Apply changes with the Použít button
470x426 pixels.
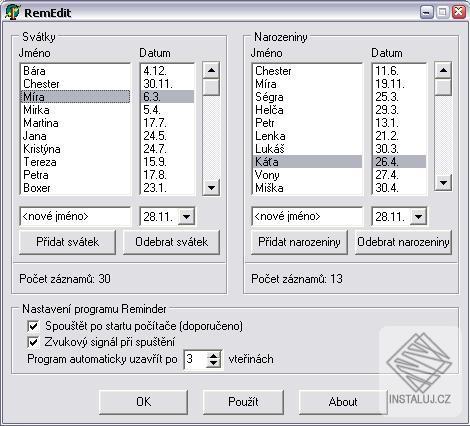243,402
